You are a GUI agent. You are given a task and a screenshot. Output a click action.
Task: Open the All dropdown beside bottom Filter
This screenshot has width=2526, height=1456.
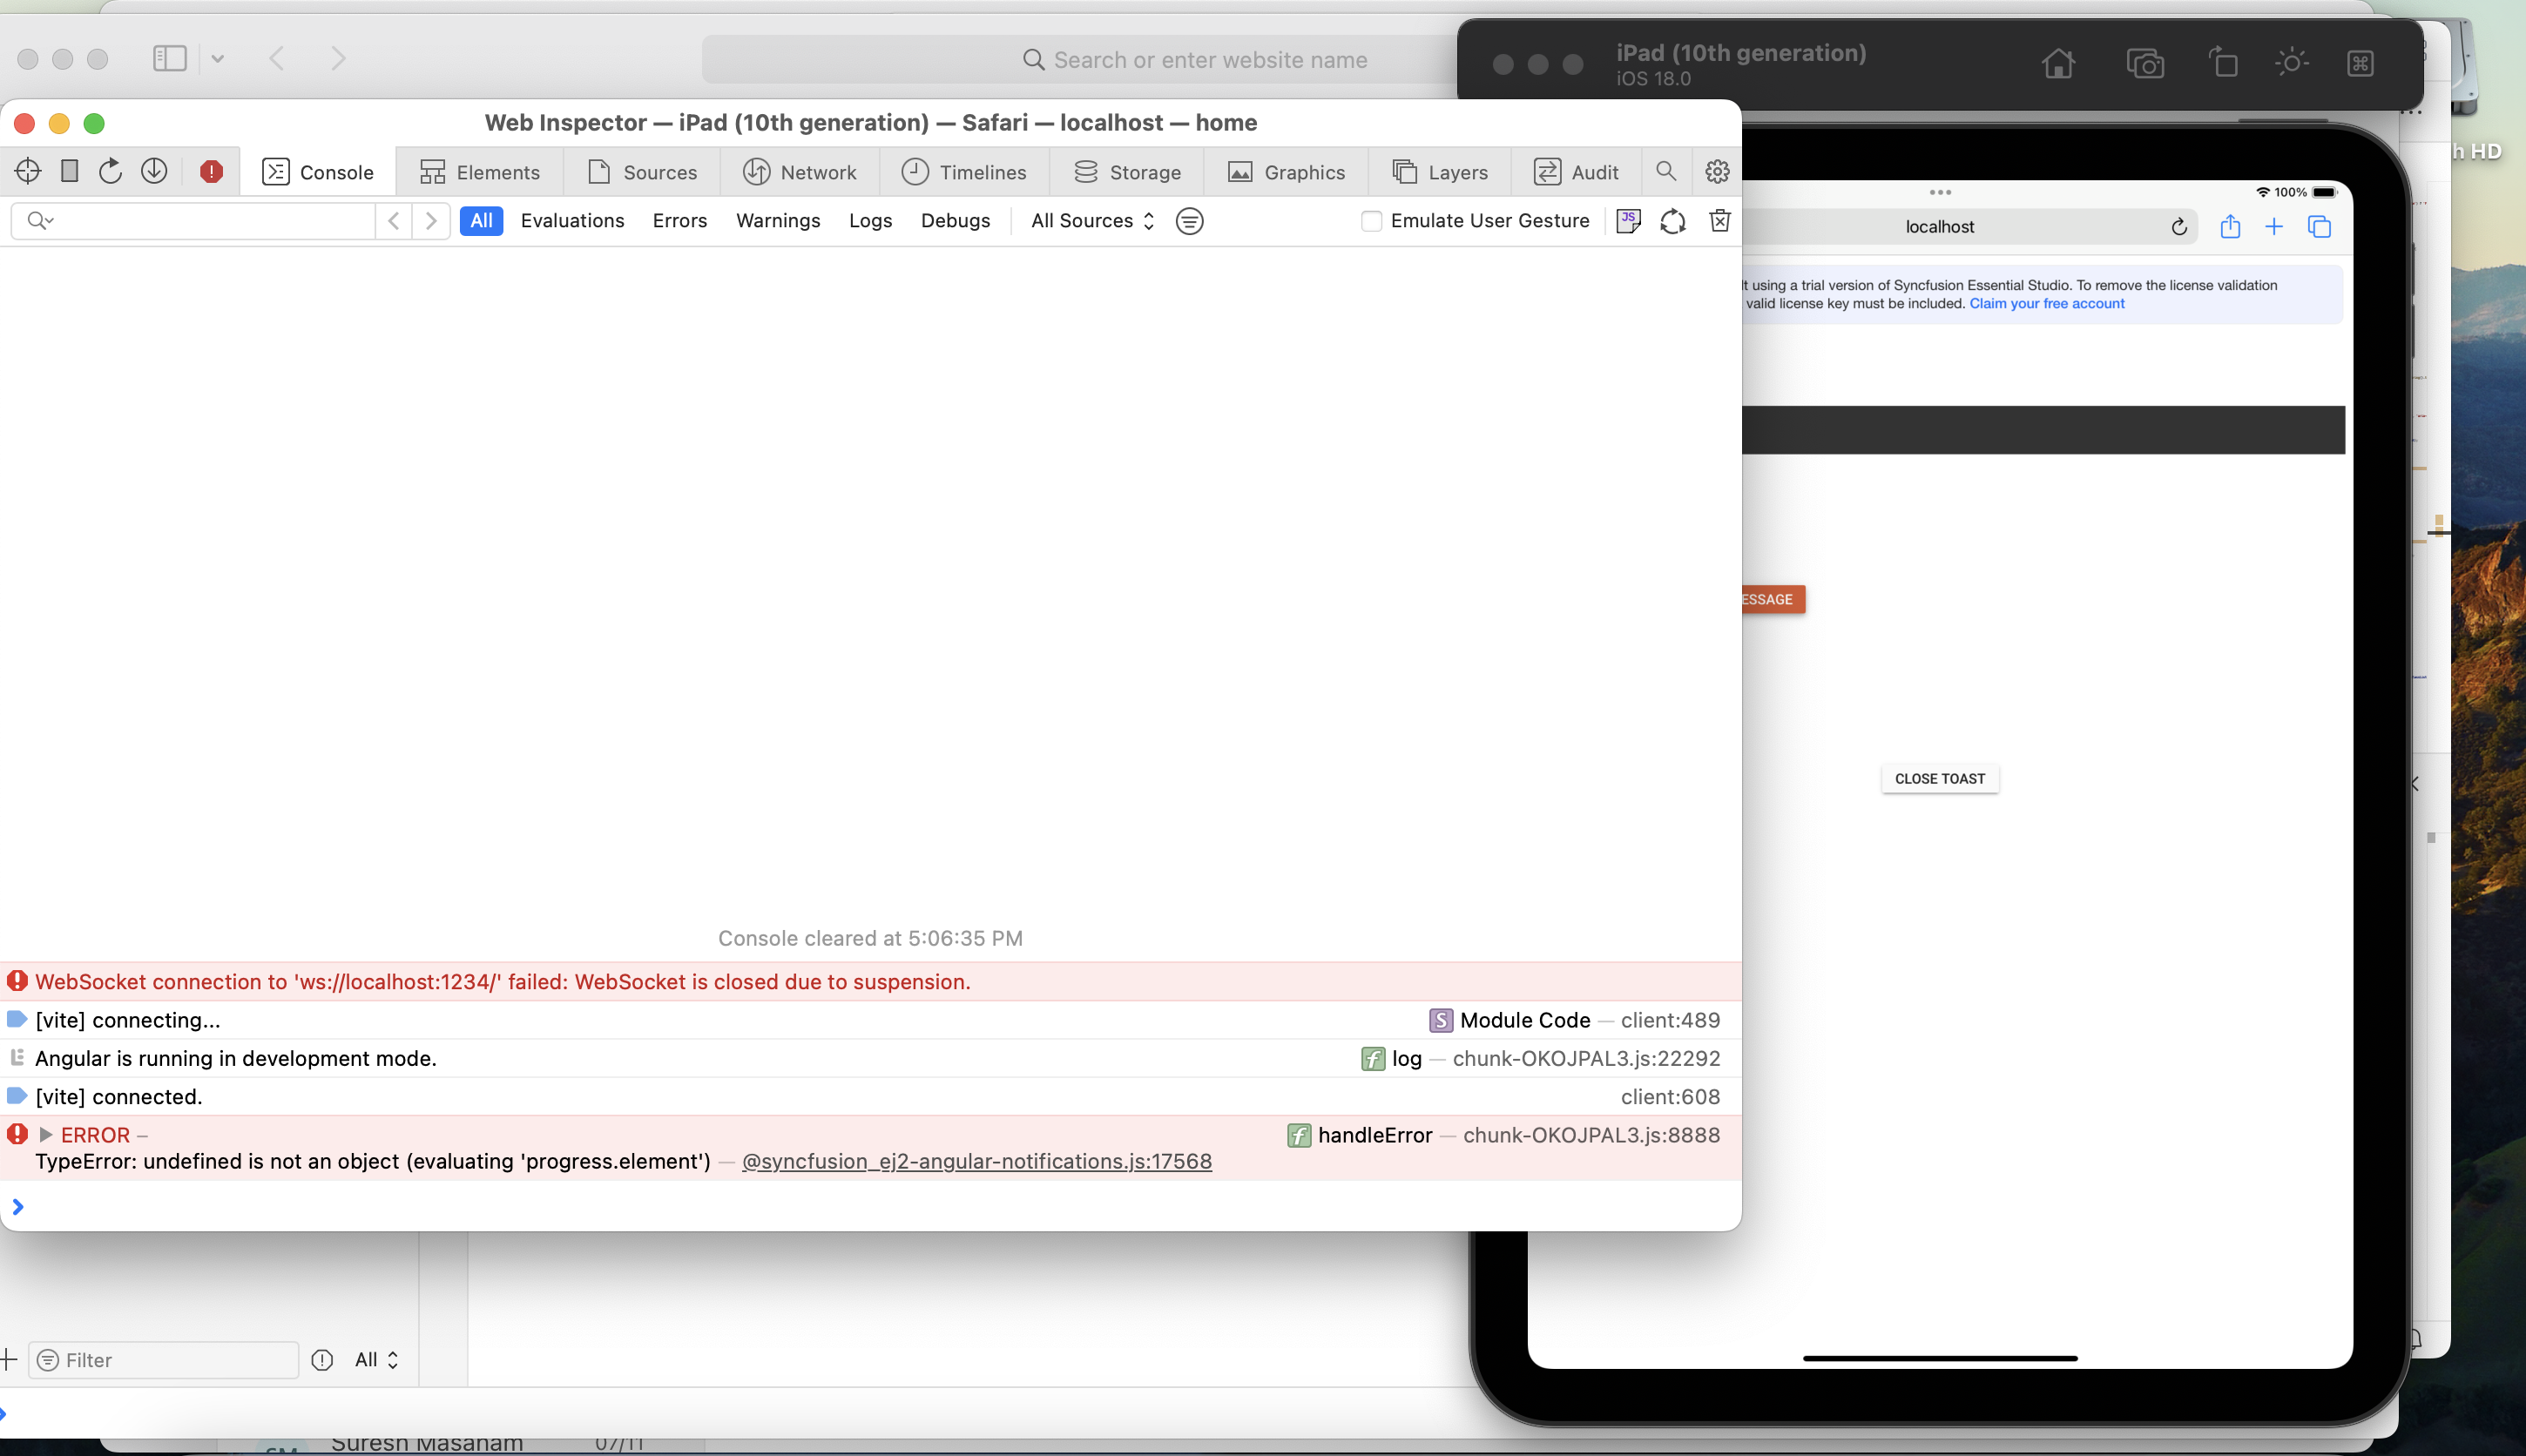click(x=377, y=1360)
